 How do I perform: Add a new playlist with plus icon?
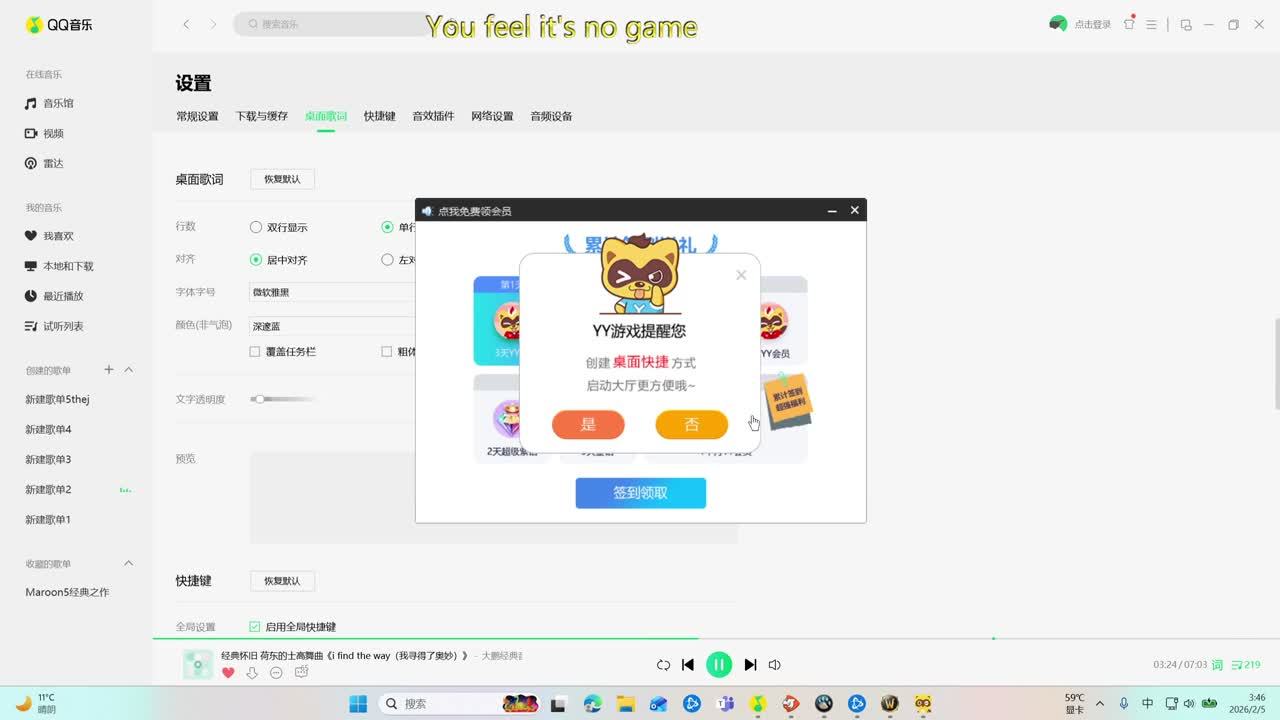coord(109,370)
